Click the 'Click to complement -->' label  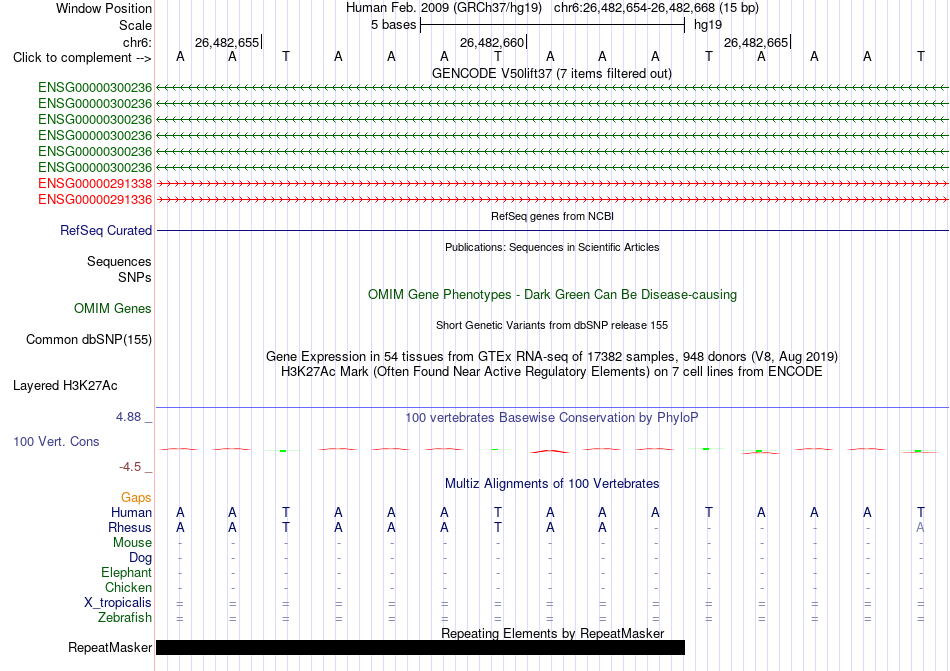82,58
